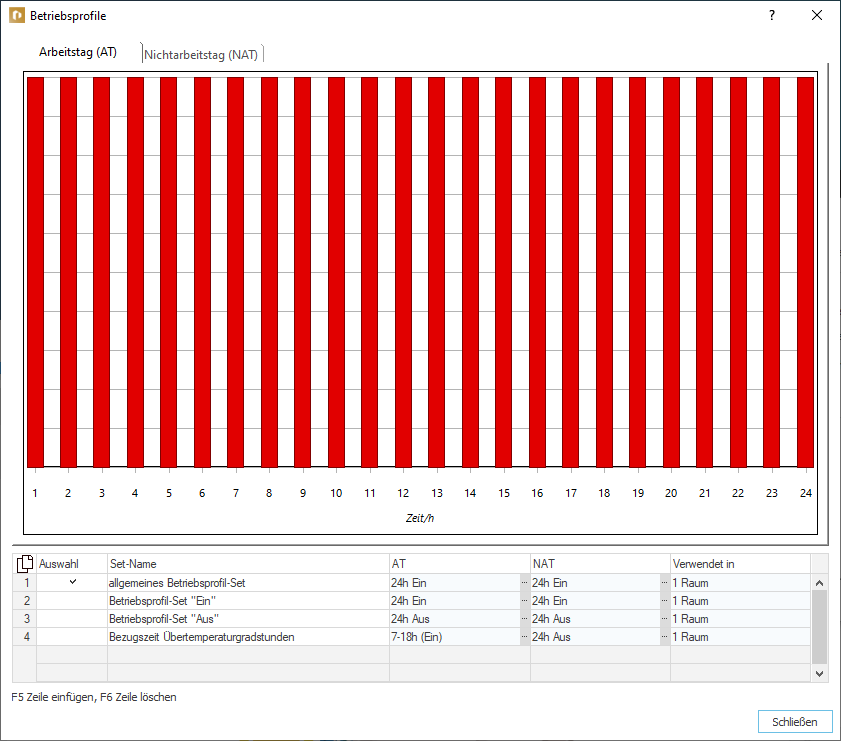
Task: Open AT ellipsis picker for allgemeines Betriebsprofil-Set
Action: (525, 583)
